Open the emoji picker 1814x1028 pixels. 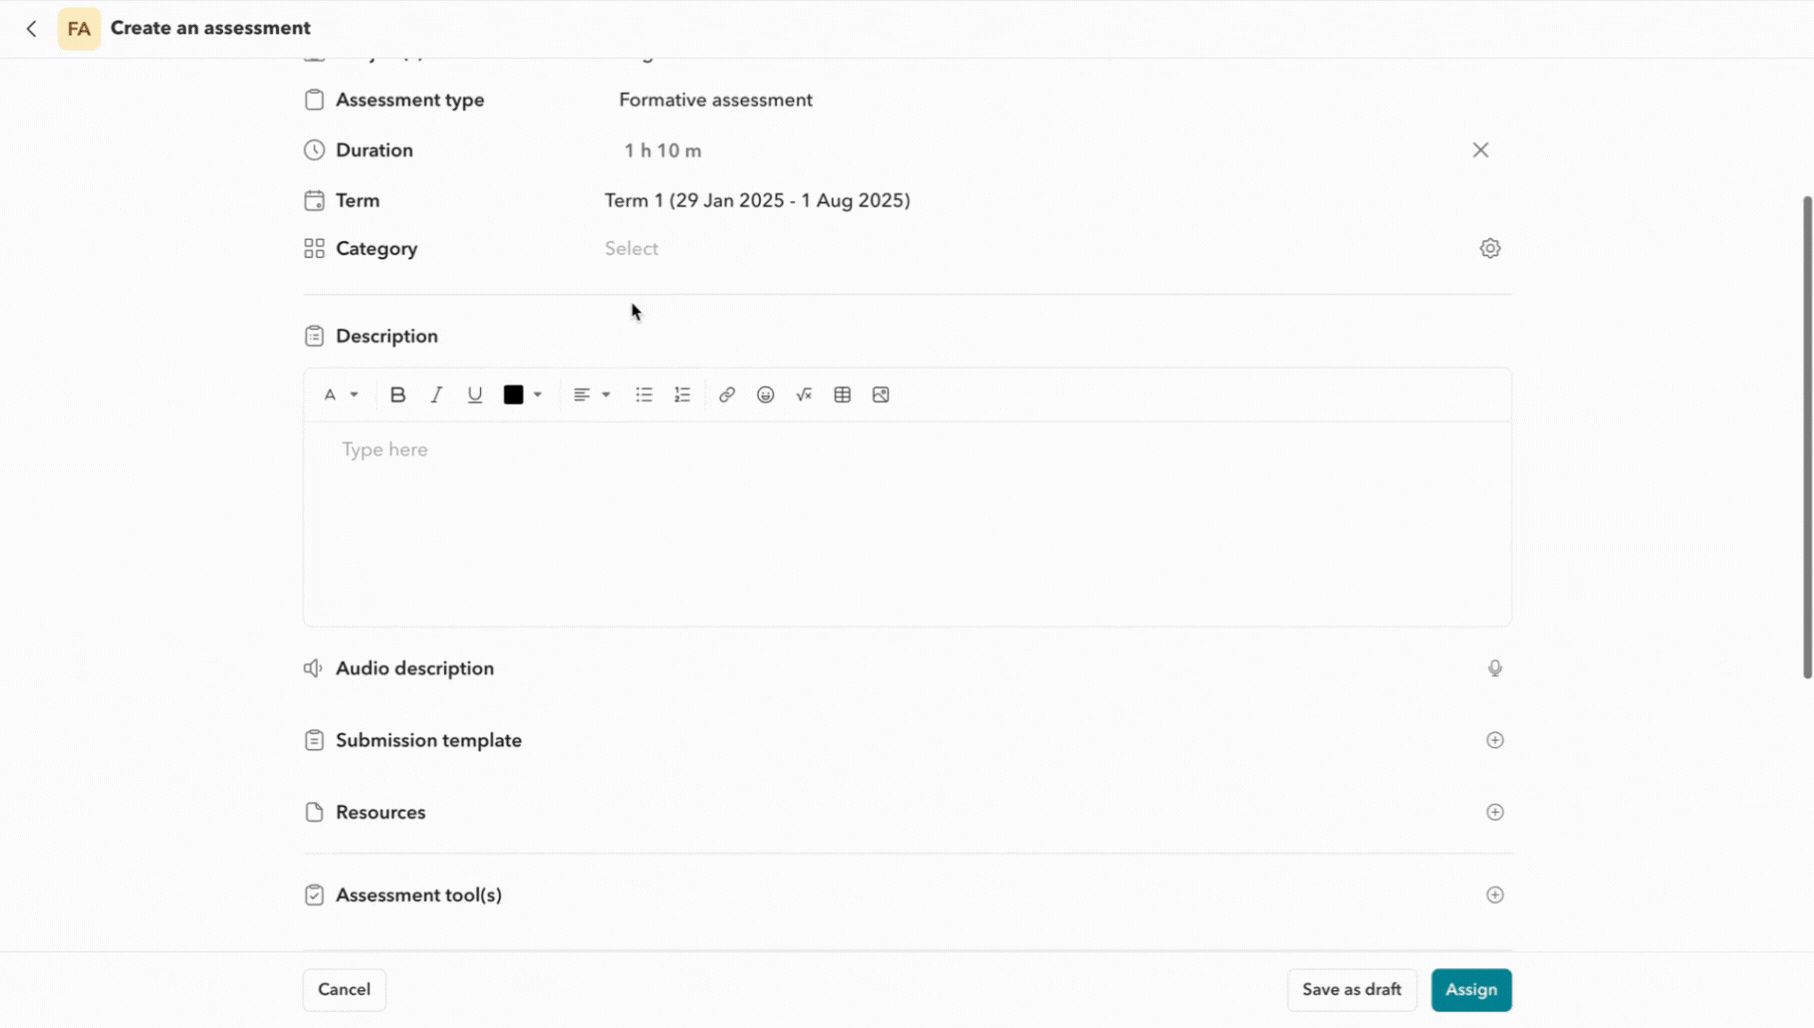pyautogui.click(x=765, y=394)
